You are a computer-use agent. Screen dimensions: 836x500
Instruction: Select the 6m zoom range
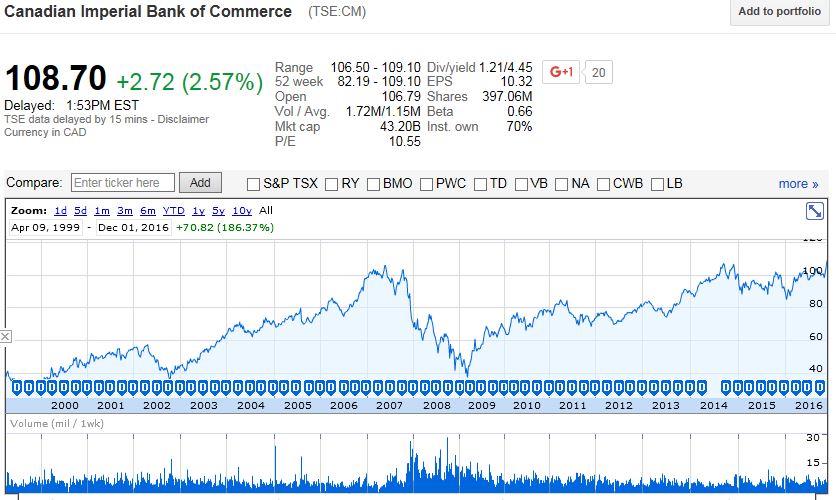tap(148, 211)
